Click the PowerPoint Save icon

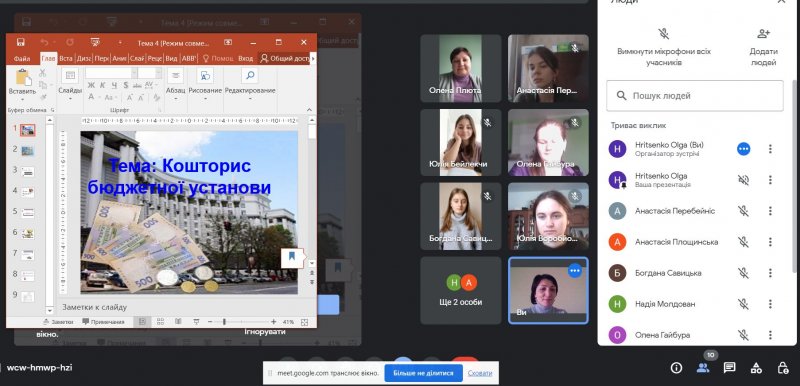pos(21,42)
